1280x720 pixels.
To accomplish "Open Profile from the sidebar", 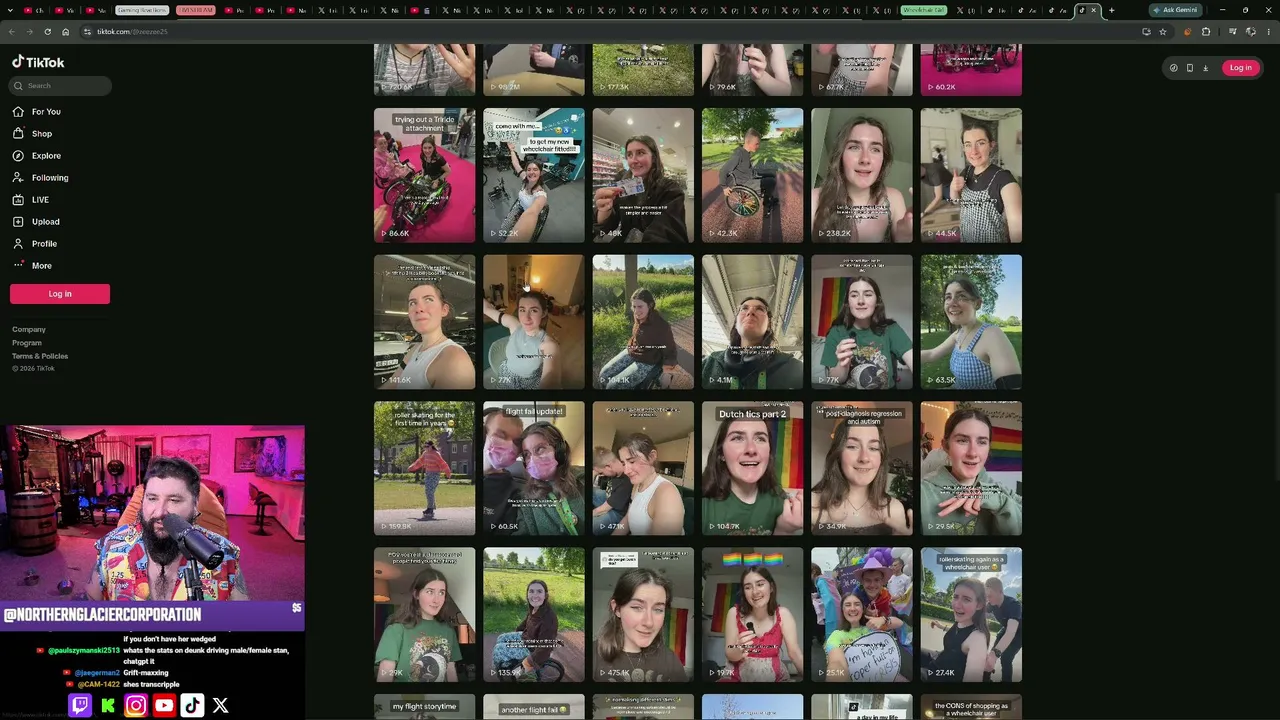I will pos(35,244).
